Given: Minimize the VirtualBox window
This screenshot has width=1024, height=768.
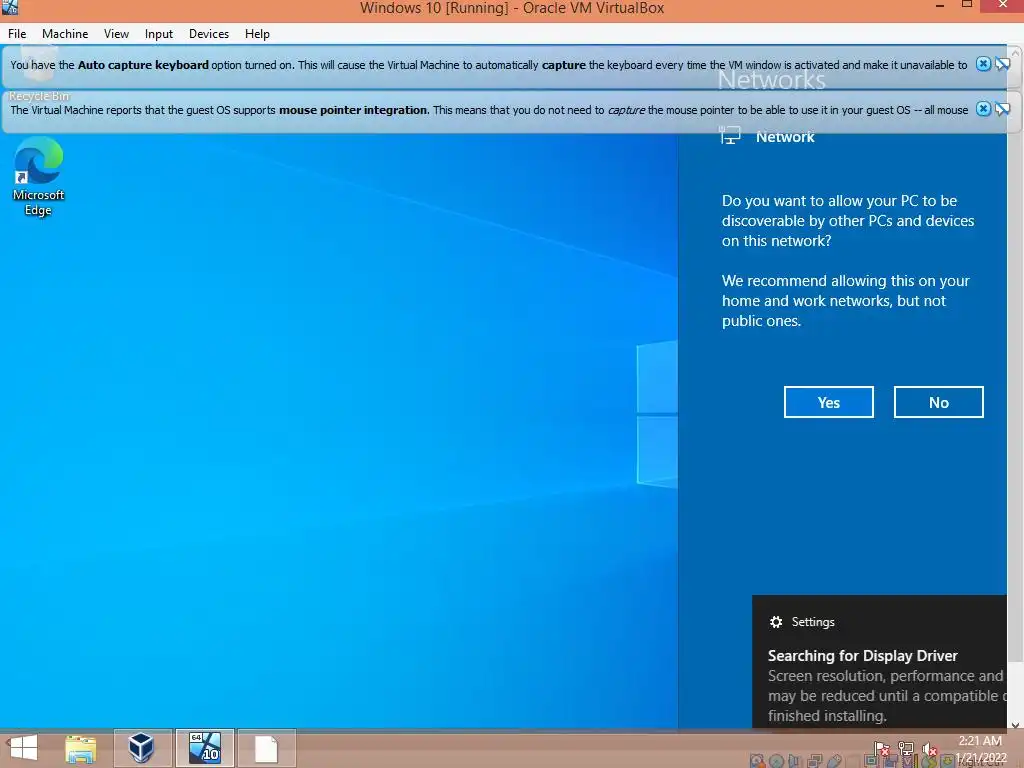Looking at the screenshot, I should [940, 6].
